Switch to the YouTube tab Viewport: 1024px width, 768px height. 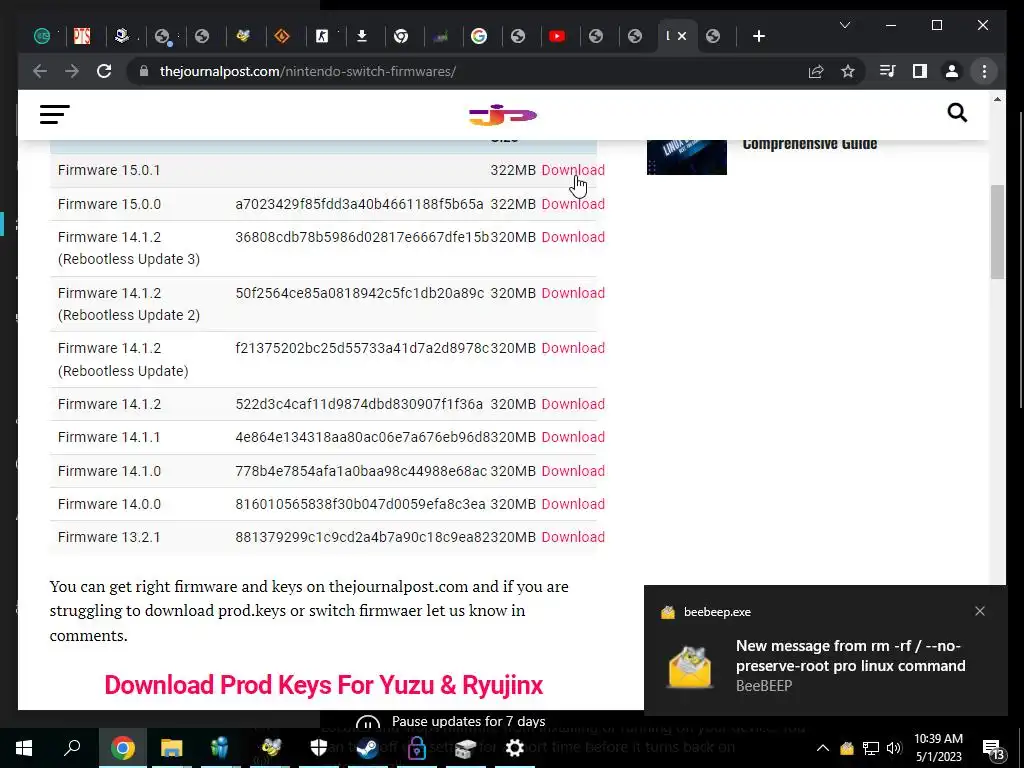point(557,37)
